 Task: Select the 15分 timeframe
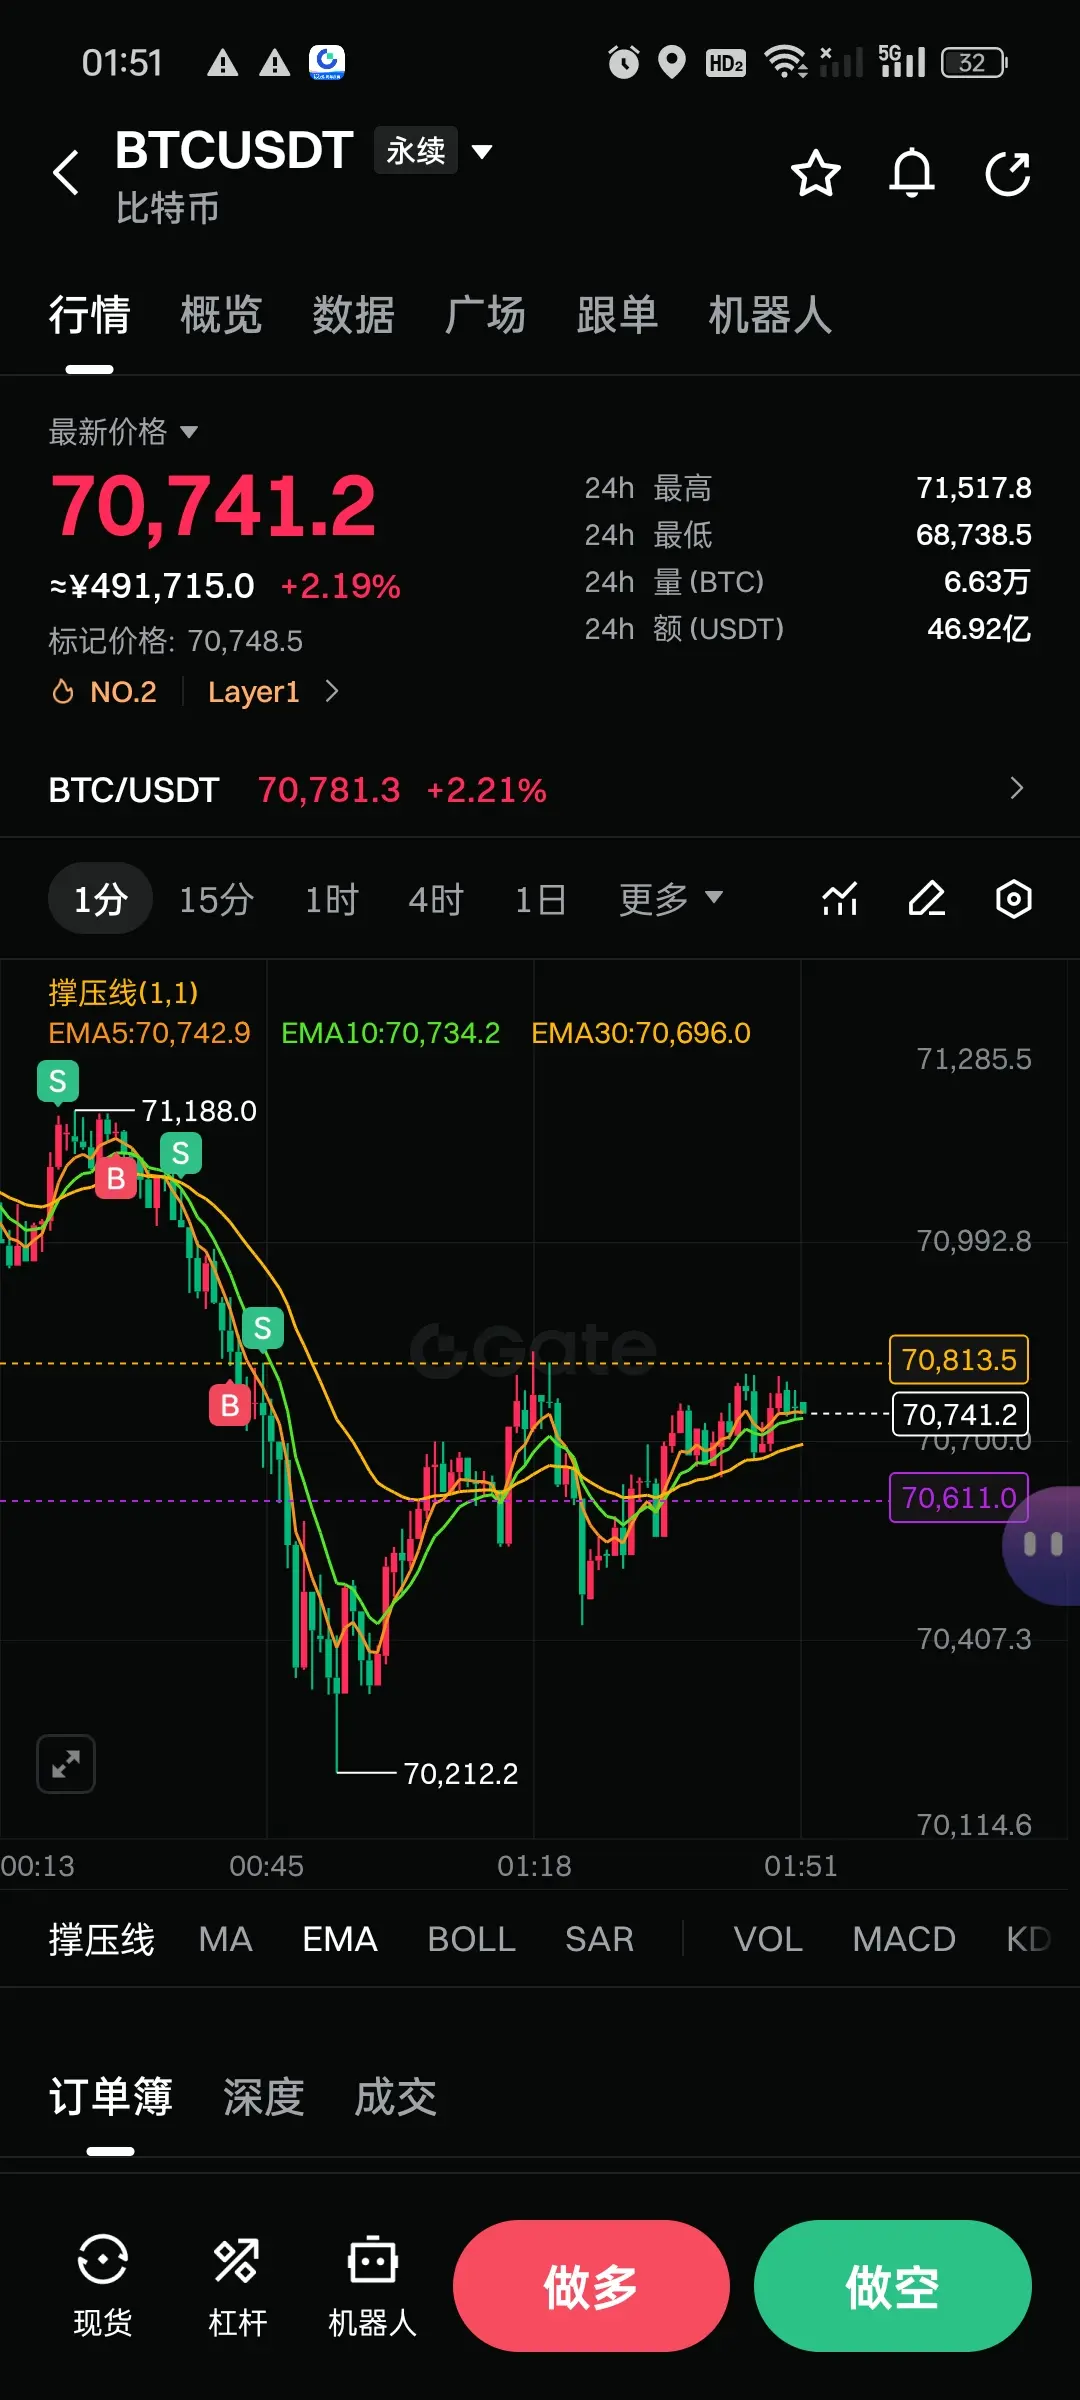click(x=216, y=899)
